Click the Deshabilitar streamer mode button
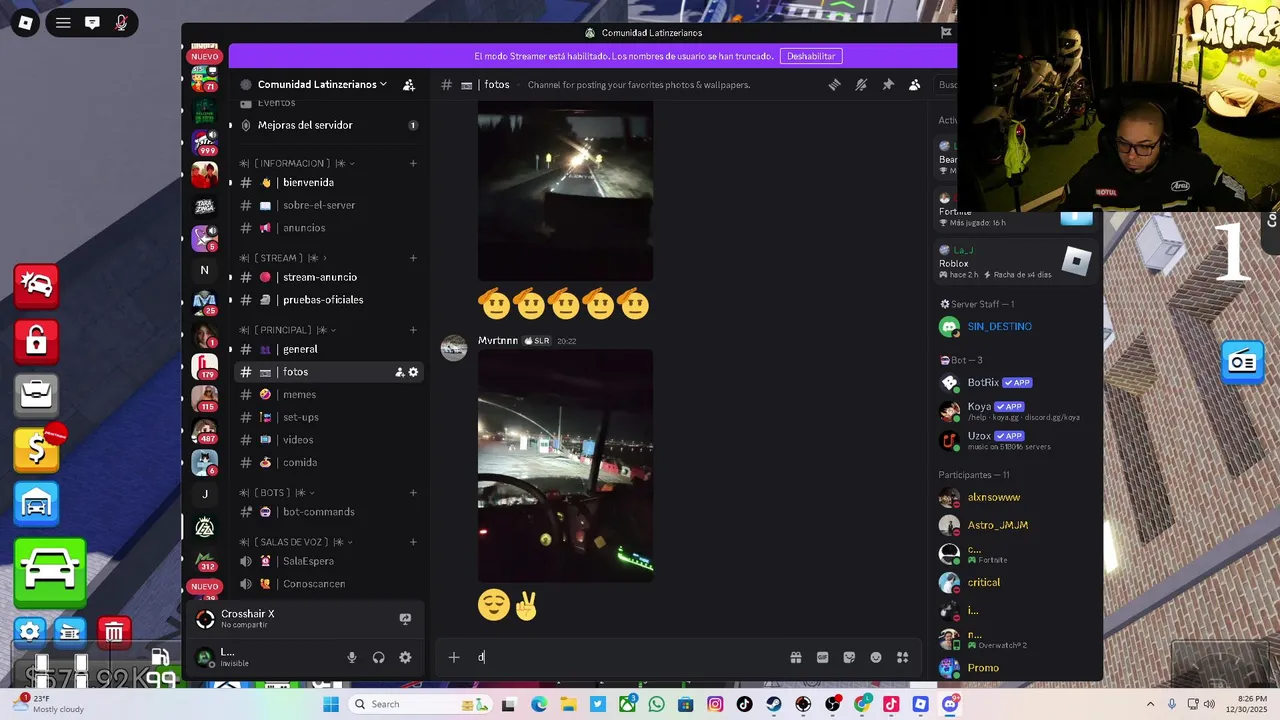This screenshot has height=720, width=1280. coord(811,56)
